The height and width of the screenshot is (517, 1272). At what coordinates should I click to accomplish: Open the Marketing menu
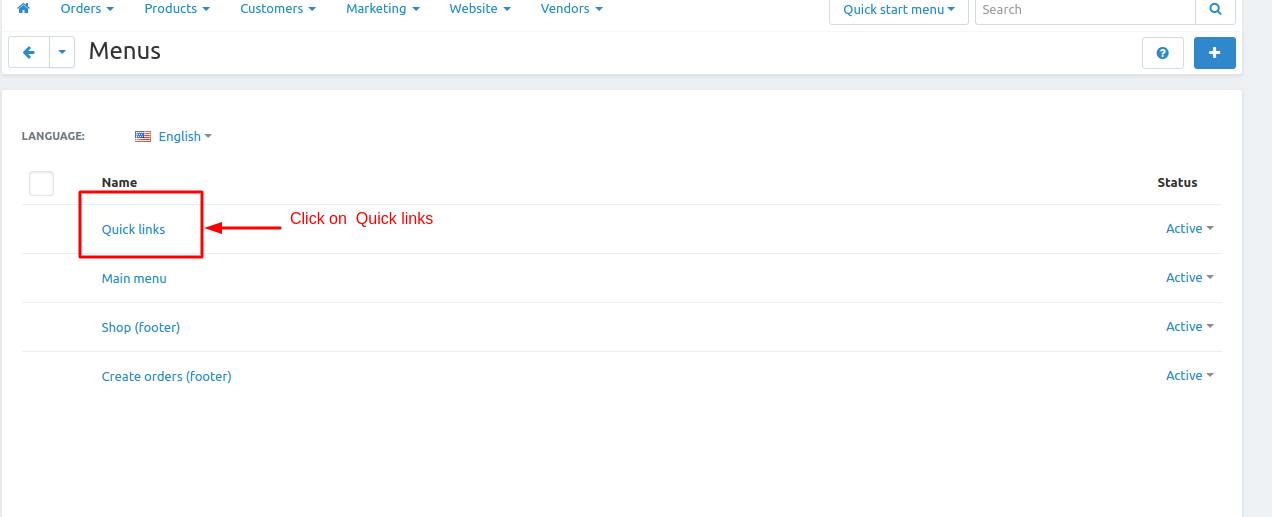382,9
